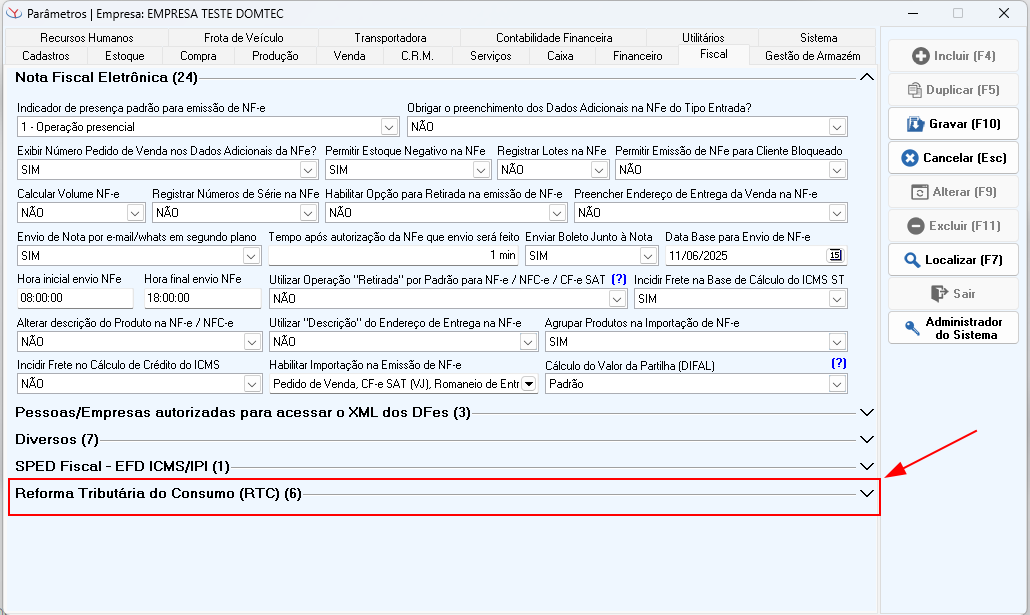The width and height of the screenshot is (1030, 615).
Task: Switch to the Financeiro tab
Action: tap(637, 56)
